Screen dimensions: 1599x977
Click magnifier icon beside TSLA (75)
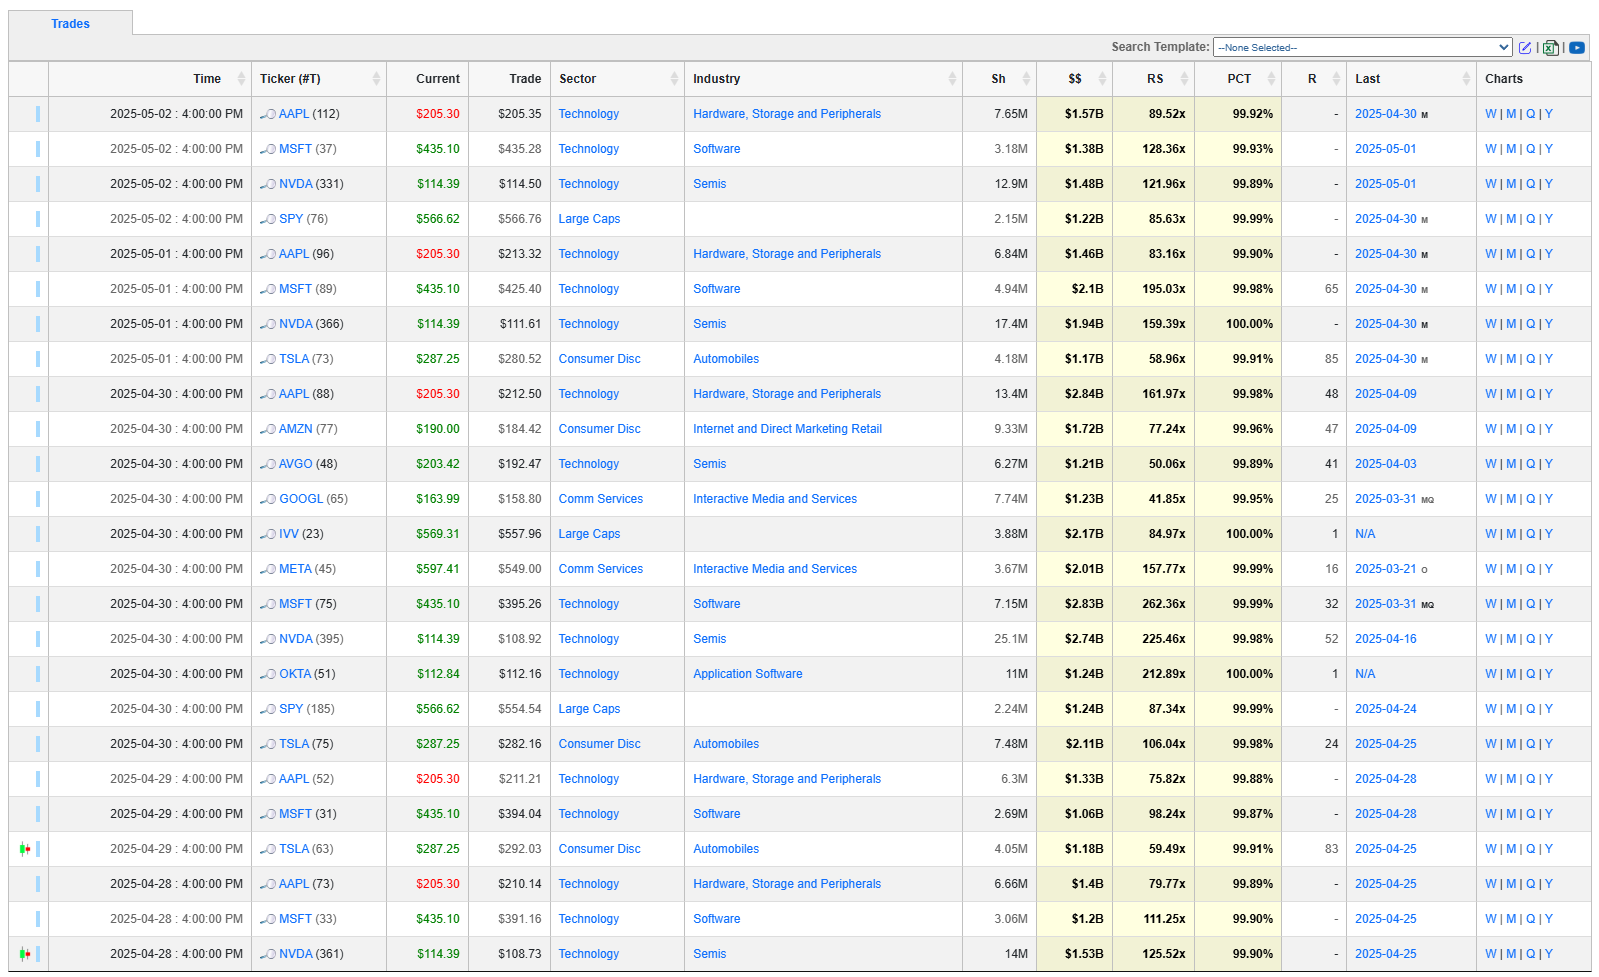pyautogui.click(x=268, y=744)
